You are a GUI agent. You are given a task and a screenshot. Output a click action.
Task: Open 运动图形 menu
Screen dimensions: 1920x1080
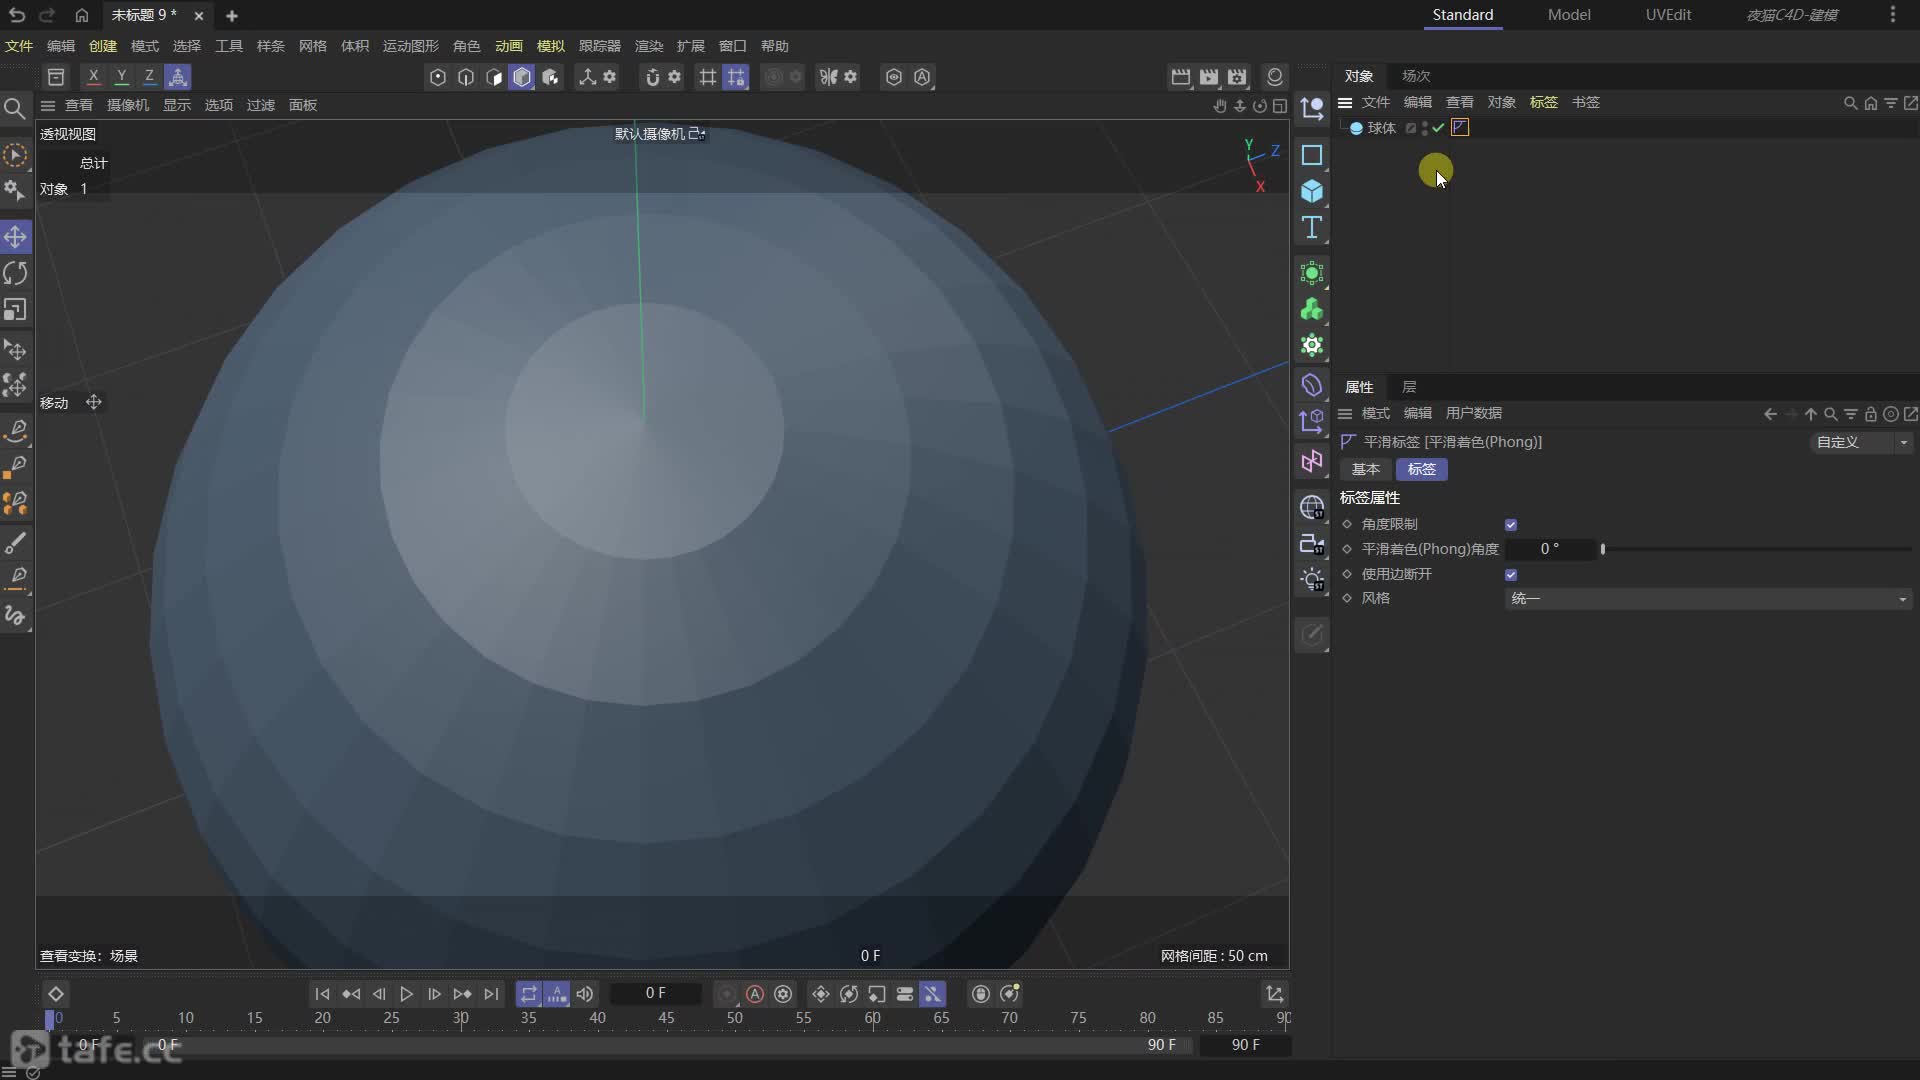(x=411, y=46)
